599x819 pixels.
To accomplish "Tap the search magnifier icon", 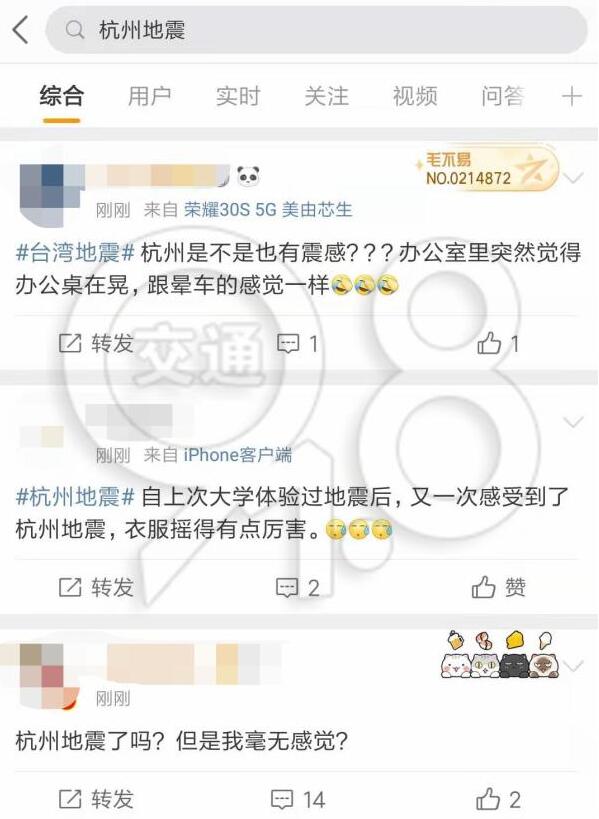I will click(x=75, y=30).
